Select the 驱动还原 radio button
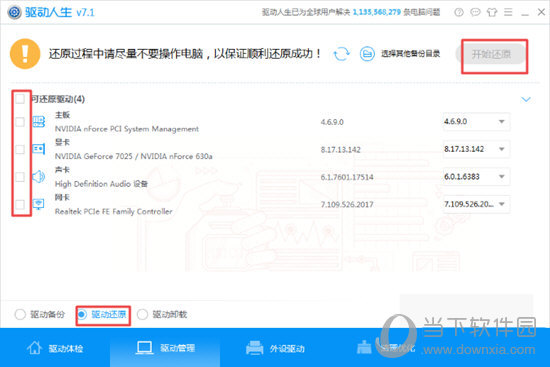 [82, 314]
